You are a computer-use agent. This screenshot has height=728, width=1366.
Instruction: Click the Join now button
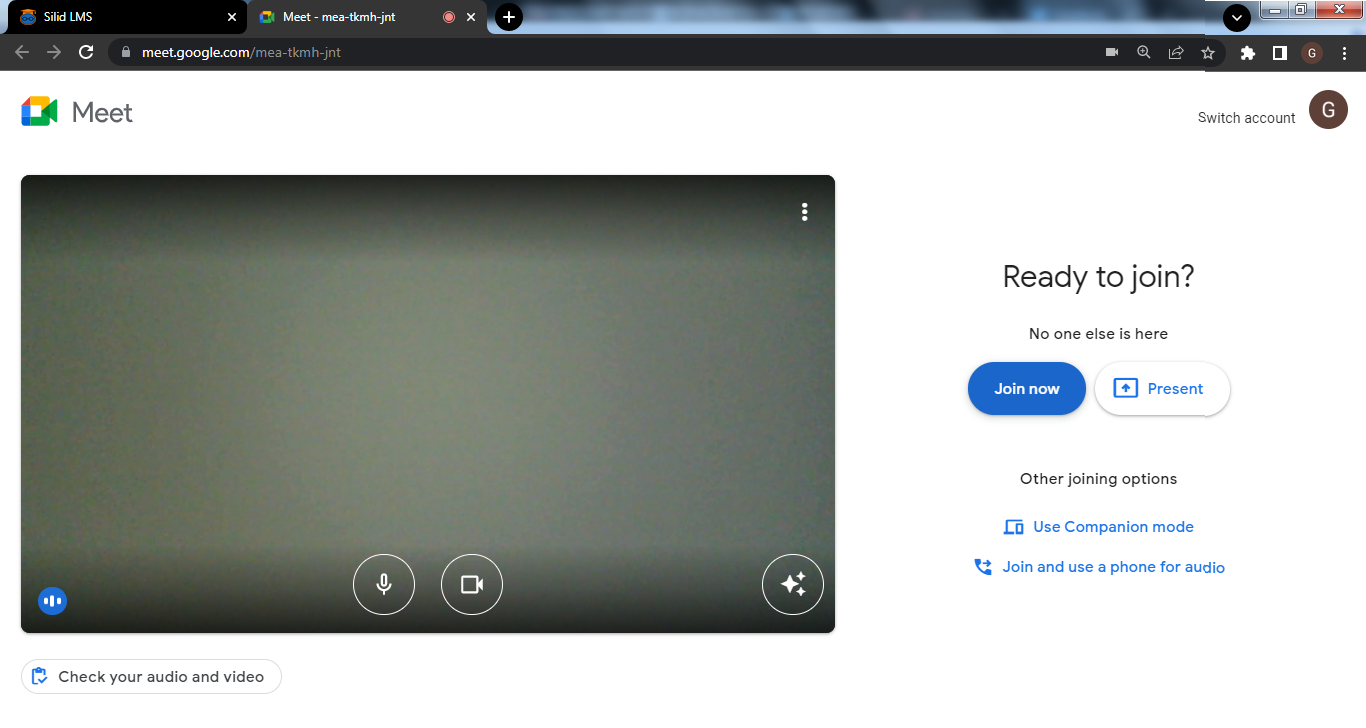coord(1026,389)
